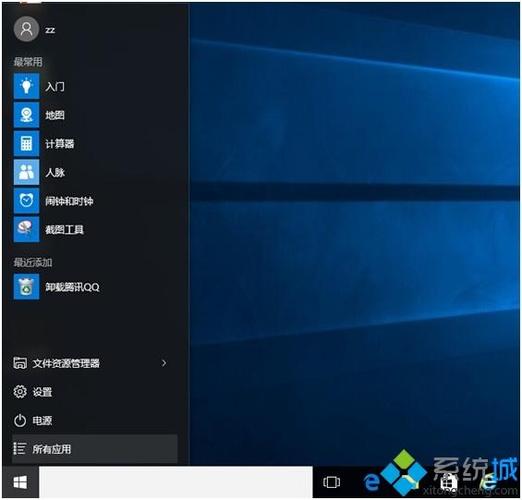Image resolution: width=522 pixels, height=500 pixels.
Task: Launch the Edge browser from taskbar
Action: tap(372, 482)
